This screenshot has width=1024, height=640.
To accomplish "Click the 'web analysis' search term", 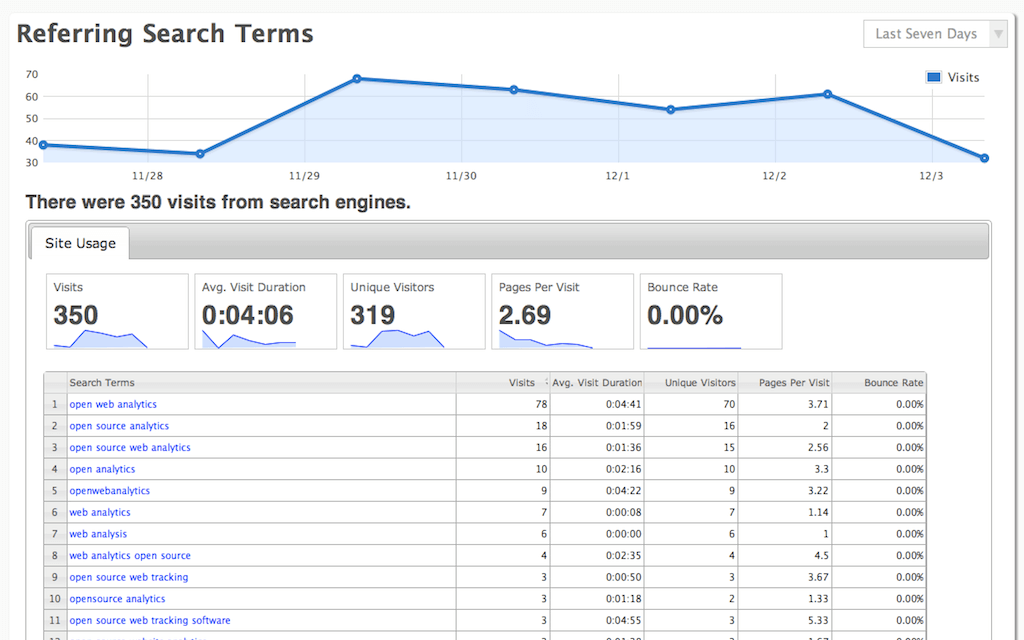I will [x=98, y=534].
